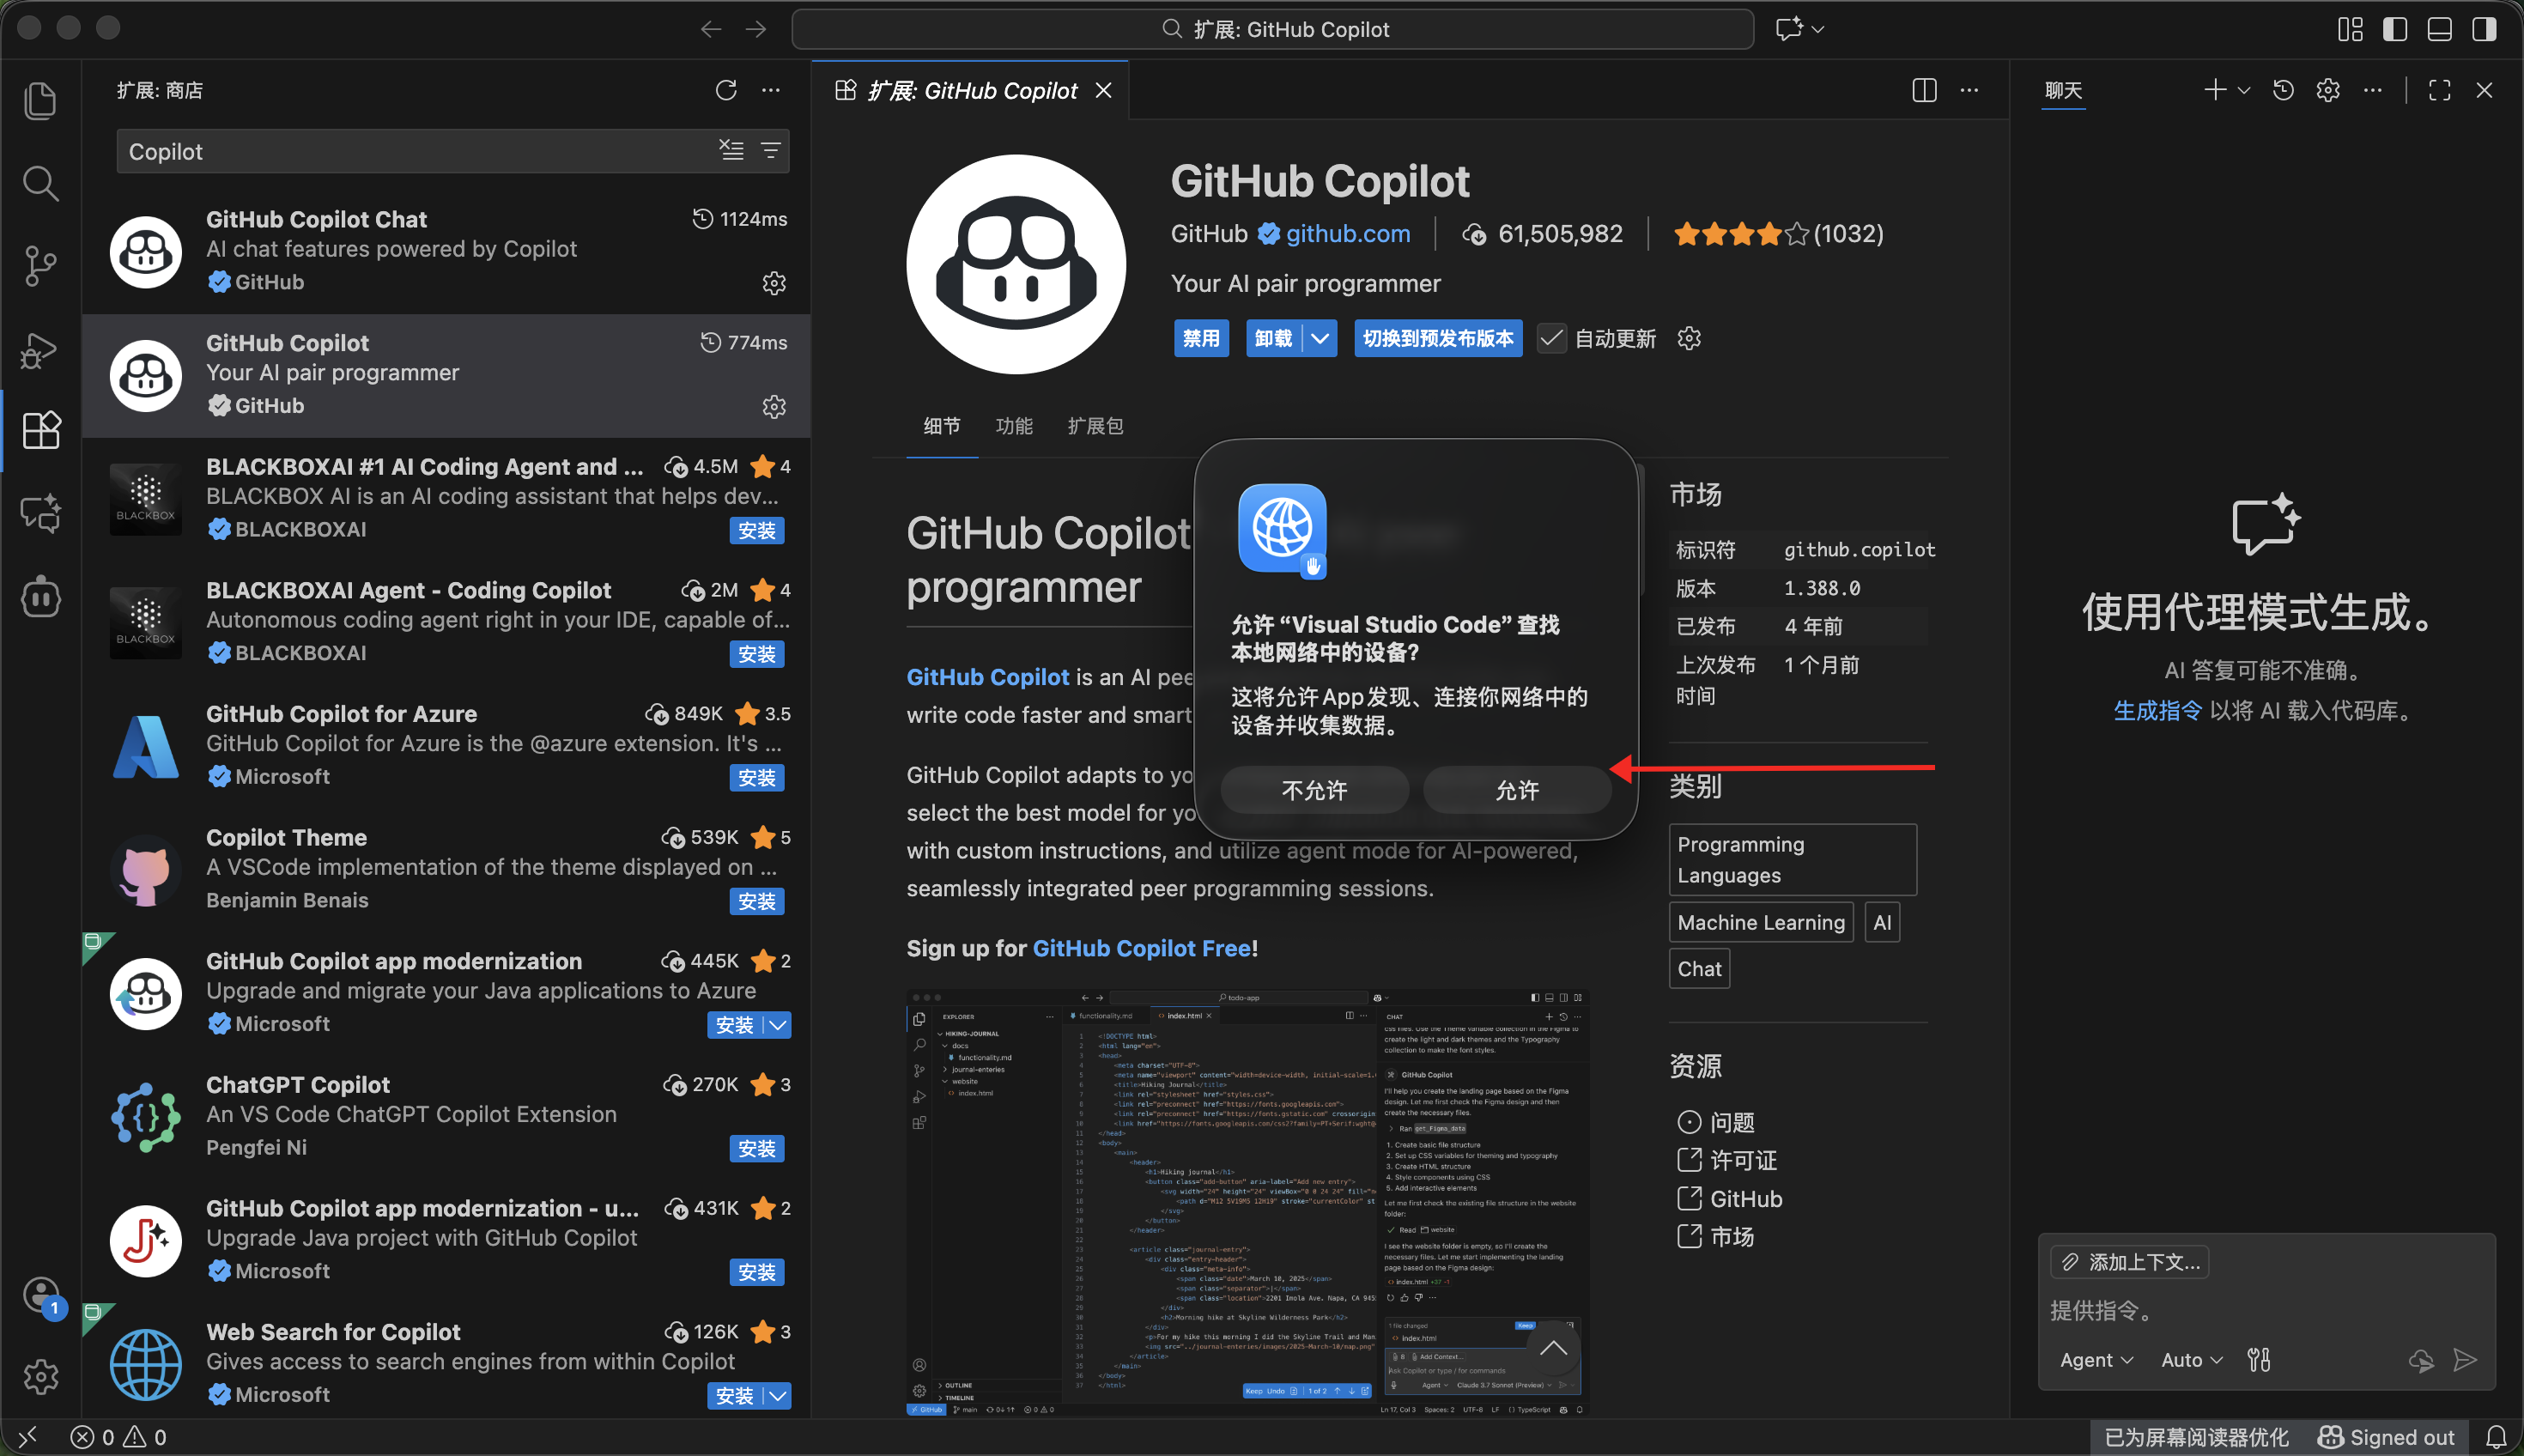This screenshot has height=1456, width=2524.
Task: Open the github.com publisher link
Action: (1347, 234)
